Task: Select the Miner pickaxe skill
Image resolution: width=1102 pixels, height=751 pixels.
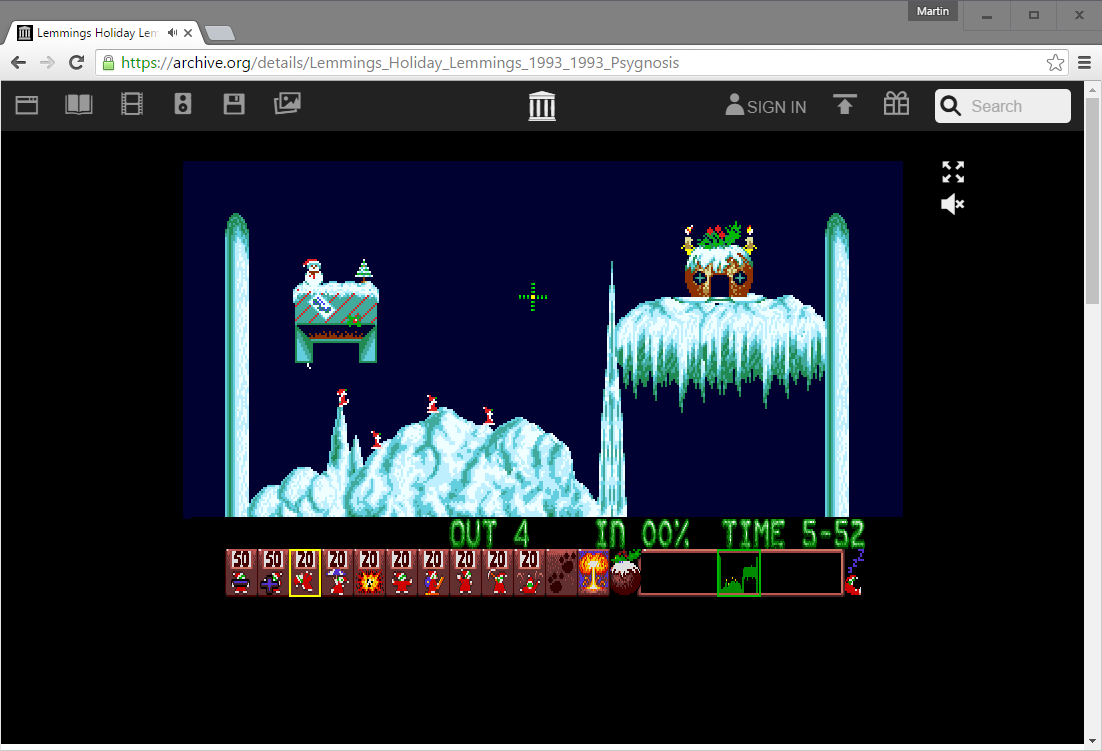Action: pyautogui.click(x=498, y=573)
